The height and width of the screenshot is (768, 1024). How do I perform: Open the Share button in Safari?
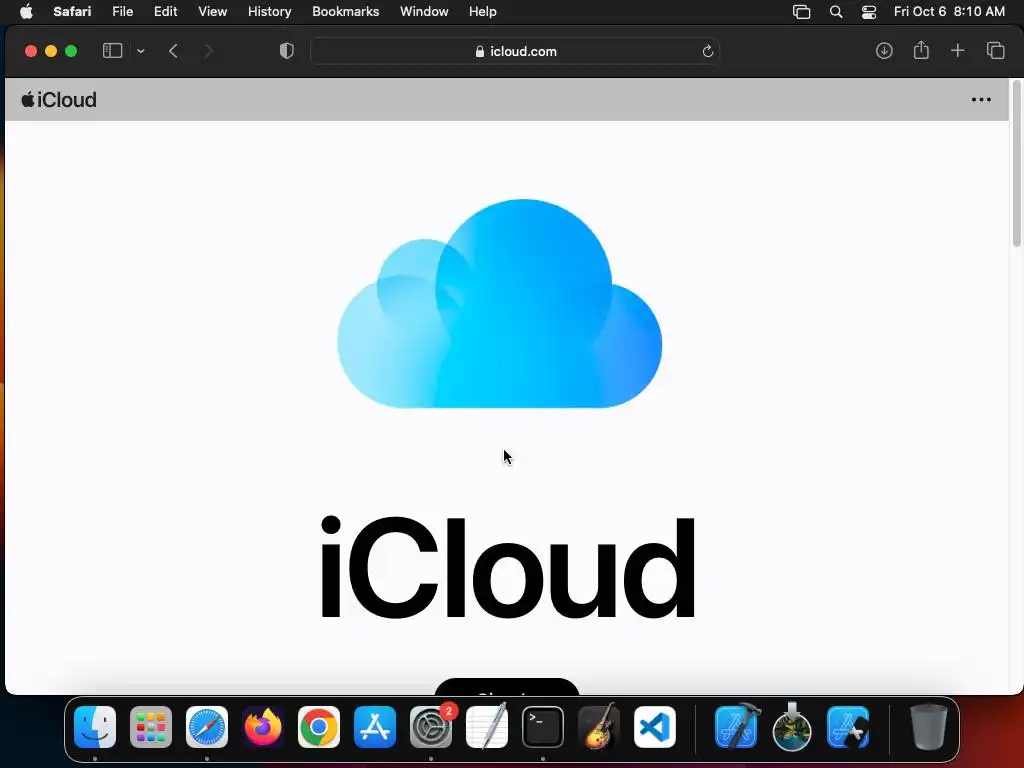point(921,50)
